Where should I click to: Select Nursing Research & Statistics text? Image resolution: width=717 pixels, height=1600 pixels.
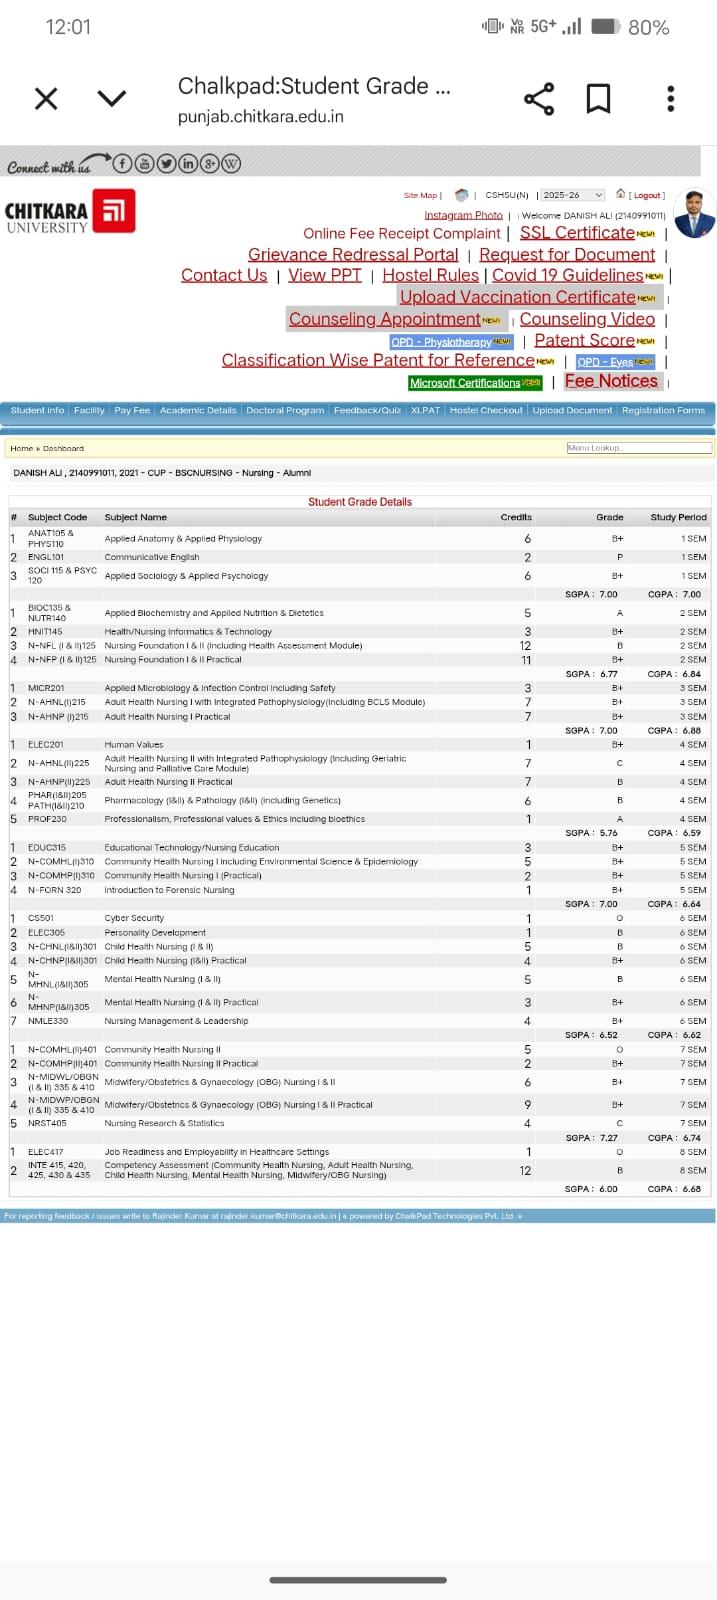click(164, 1124)
